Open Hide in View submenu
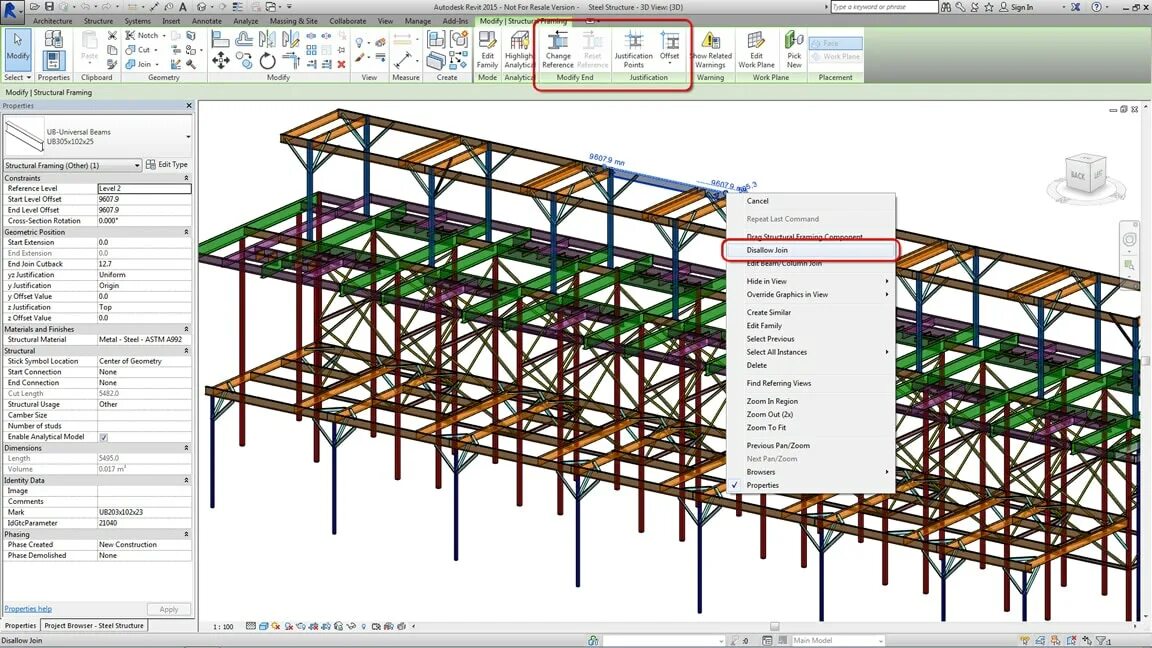This screenshot has width=1152, height=648. (810, 281)
